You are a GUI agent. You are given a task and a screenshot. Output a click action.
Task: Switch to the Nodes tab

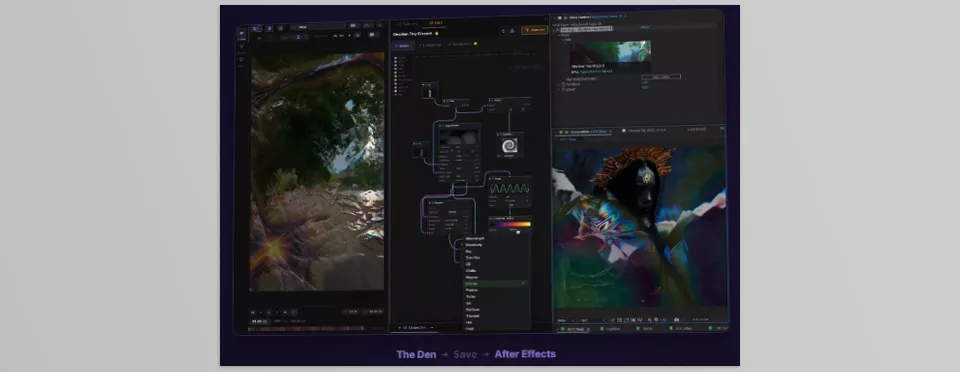[x=403, y=45]
